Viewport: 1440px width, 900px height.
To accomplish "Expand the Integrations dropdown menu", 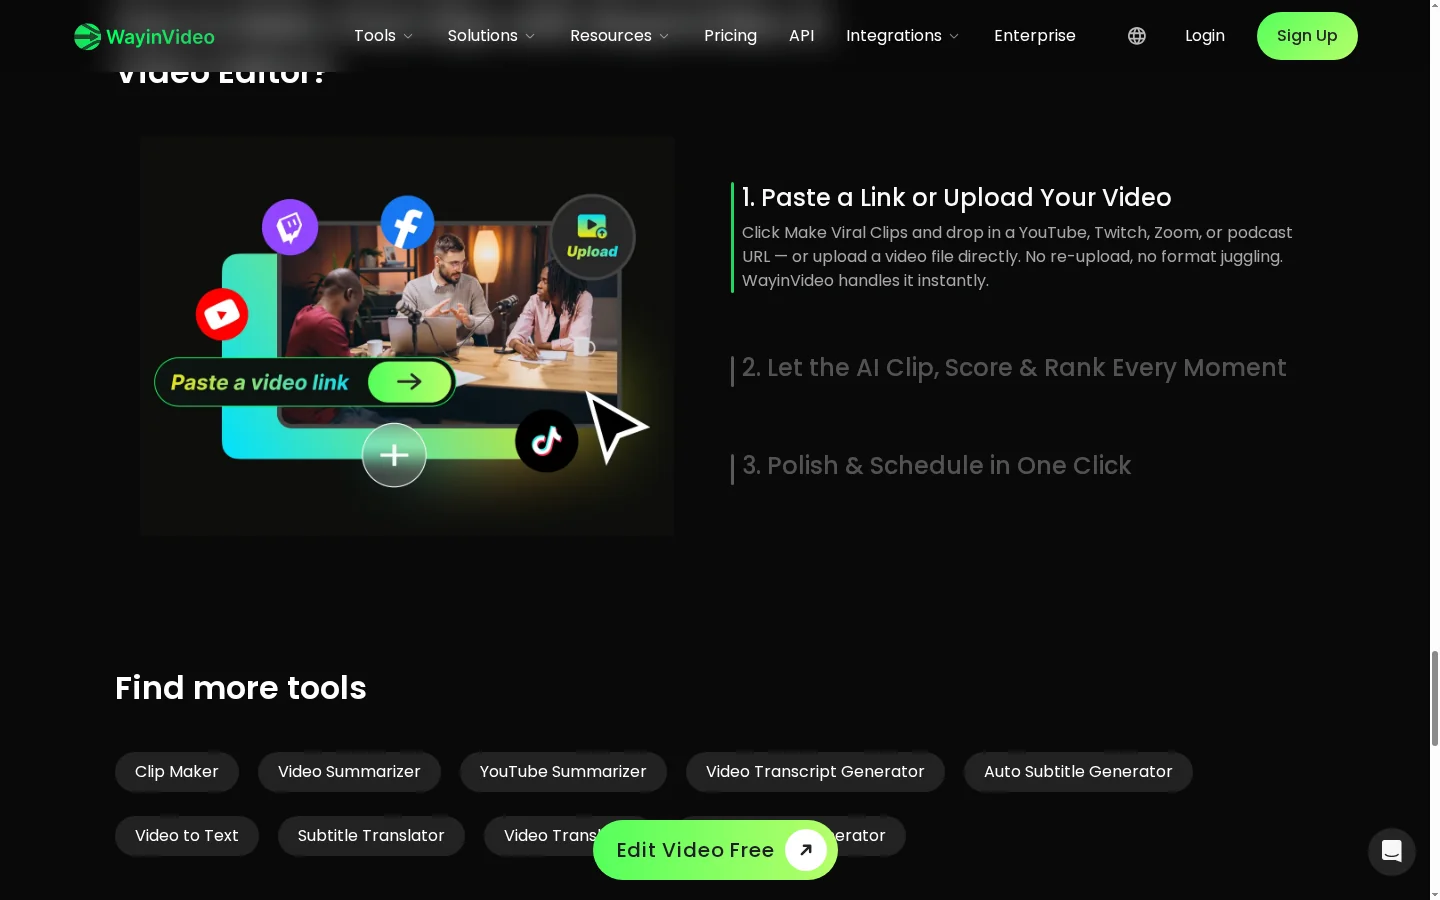I will (902, 36).
